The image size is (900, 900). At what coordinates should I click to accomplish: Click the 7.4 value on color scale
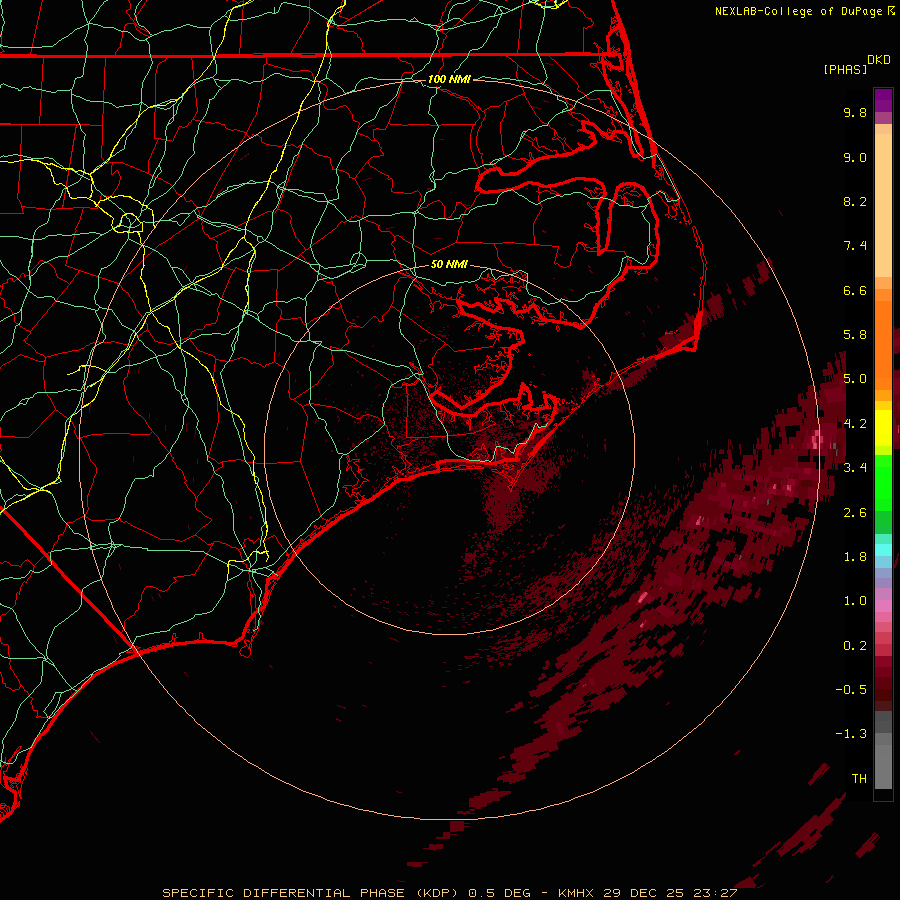(855, 246)
